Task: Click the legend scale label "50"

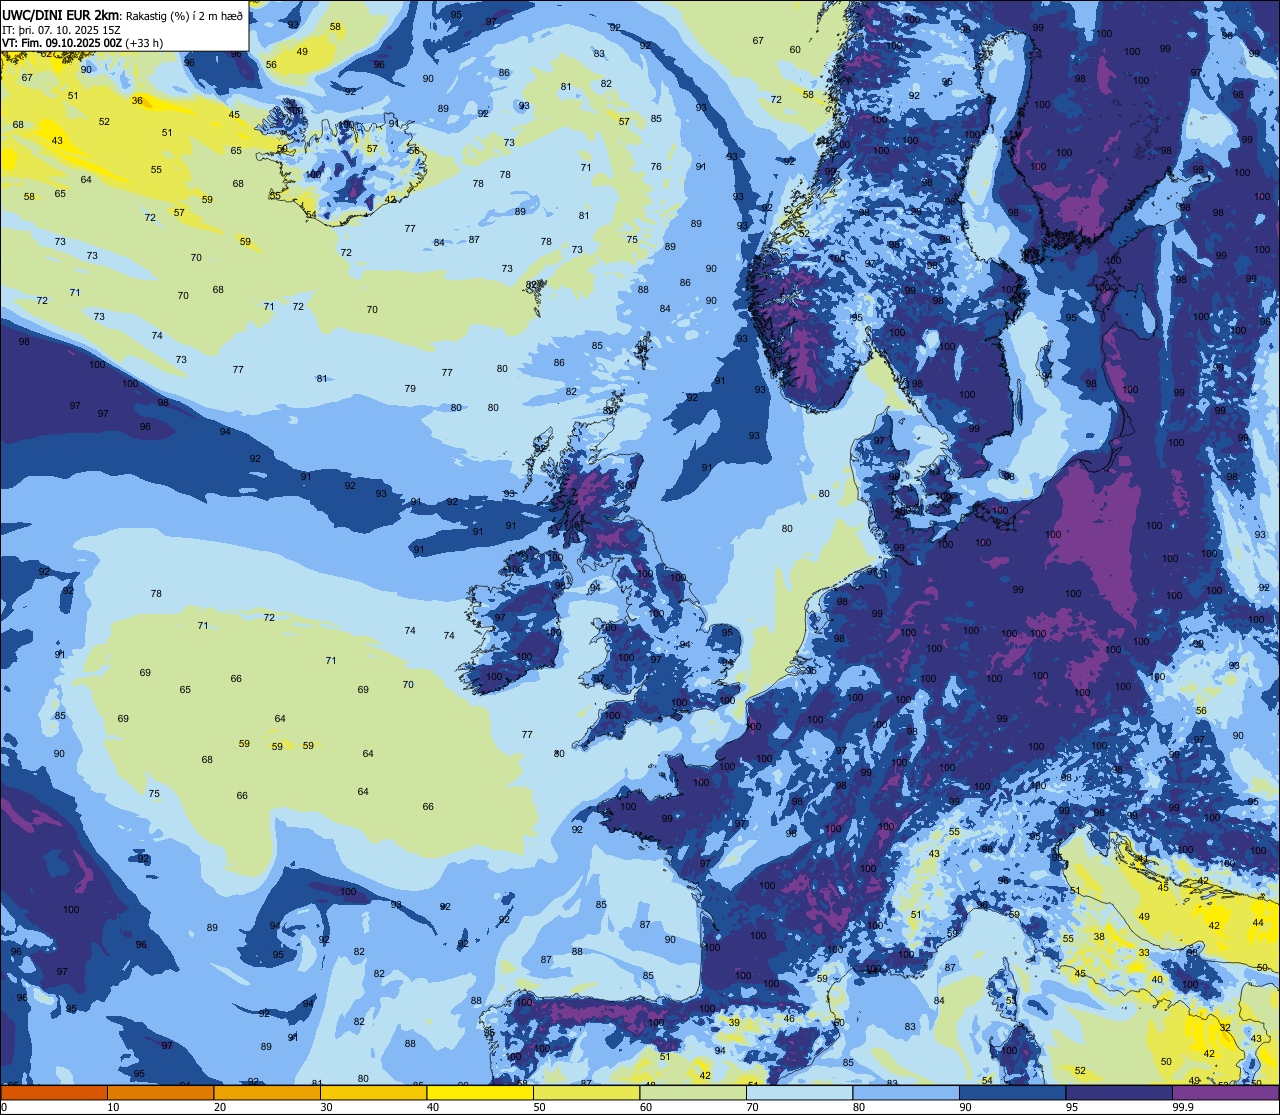Action: point(540,1107)
